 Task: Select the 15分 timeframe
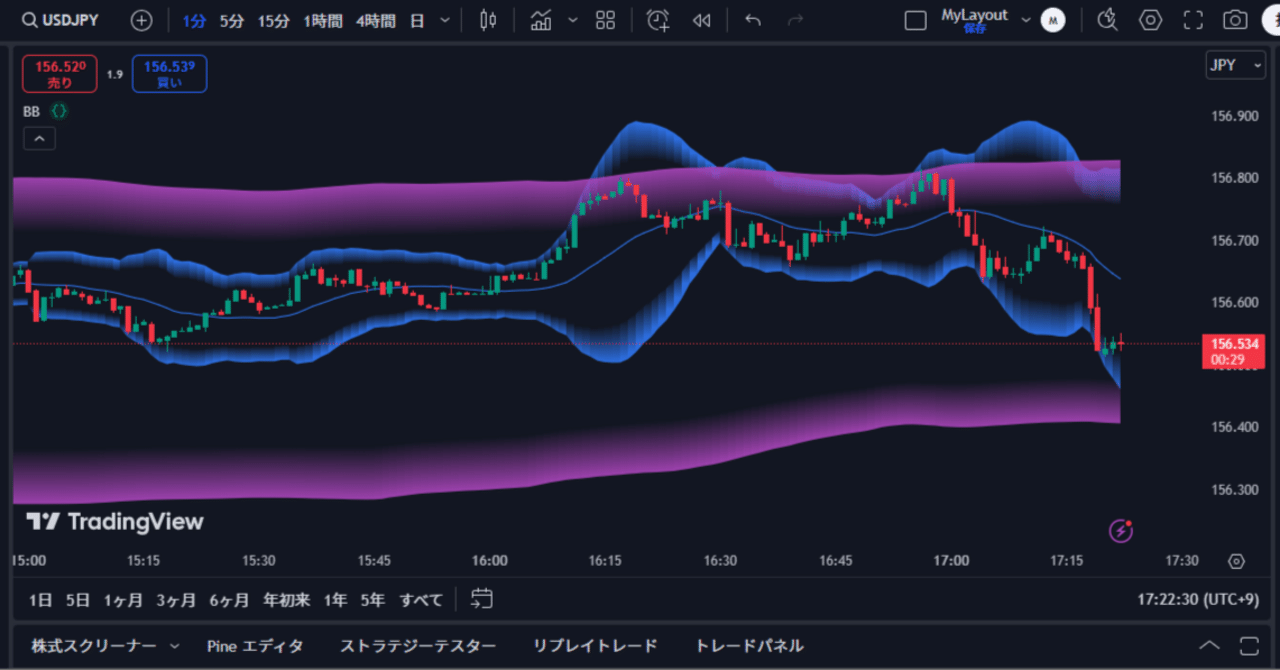pyautogui.click(x=273, y=20)
